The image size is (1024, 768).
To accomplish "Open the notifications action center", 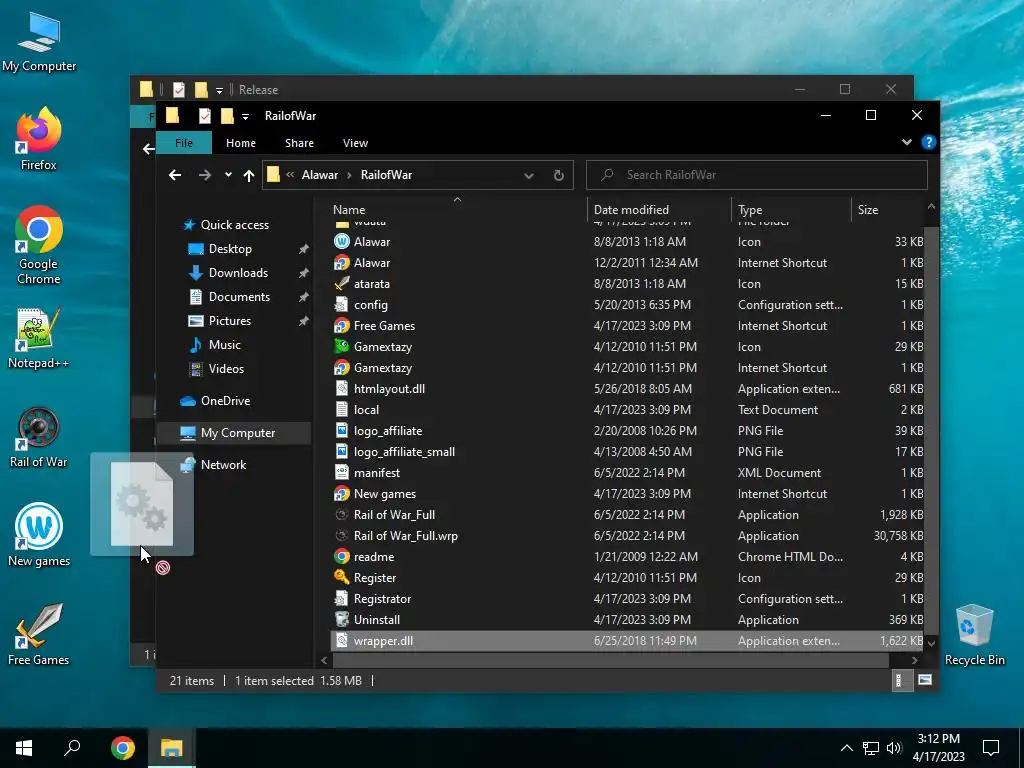I will coord(991,748).
